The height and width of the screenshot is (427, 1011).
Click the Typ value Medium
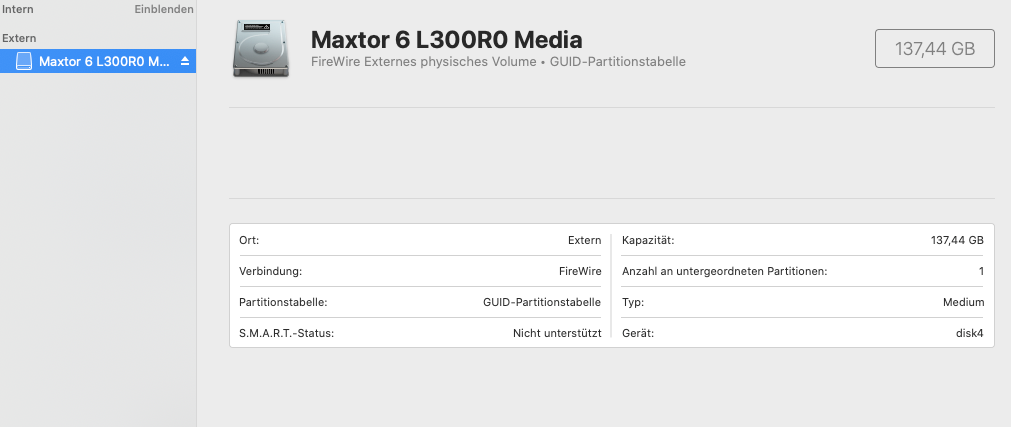962,302
